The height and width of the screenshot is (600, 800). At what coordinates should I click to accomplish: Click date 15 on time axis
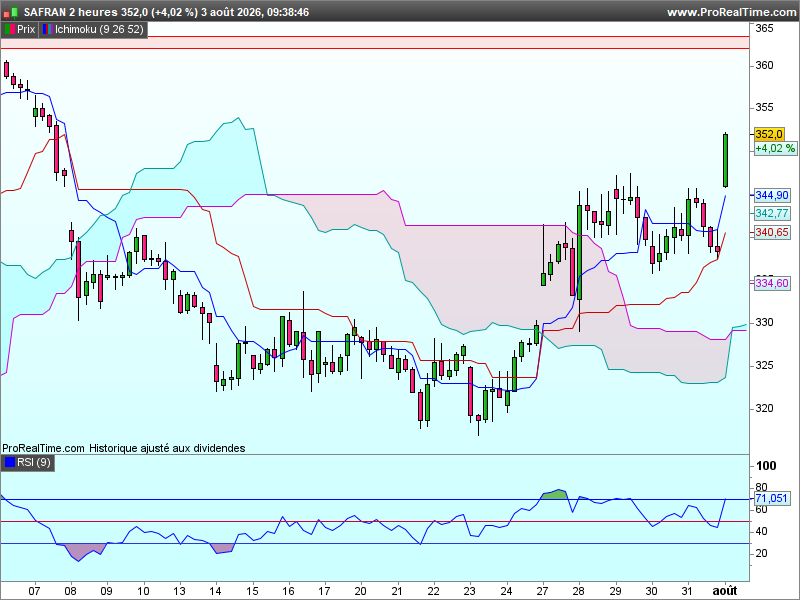pos(252,591)
